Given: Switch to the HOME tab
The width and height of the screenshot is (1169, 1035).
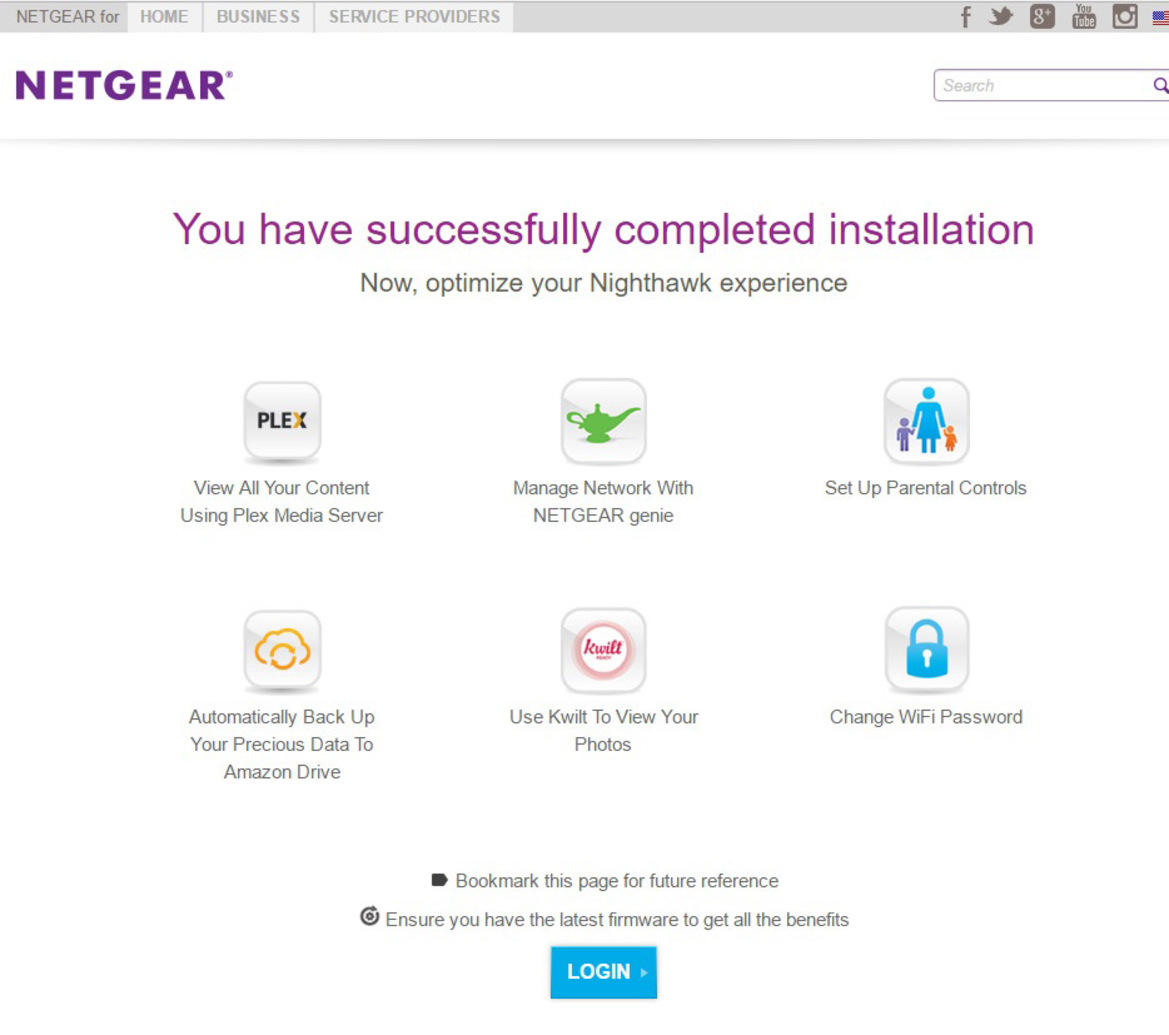Looking at the screenshot, I should pos(164,16).
